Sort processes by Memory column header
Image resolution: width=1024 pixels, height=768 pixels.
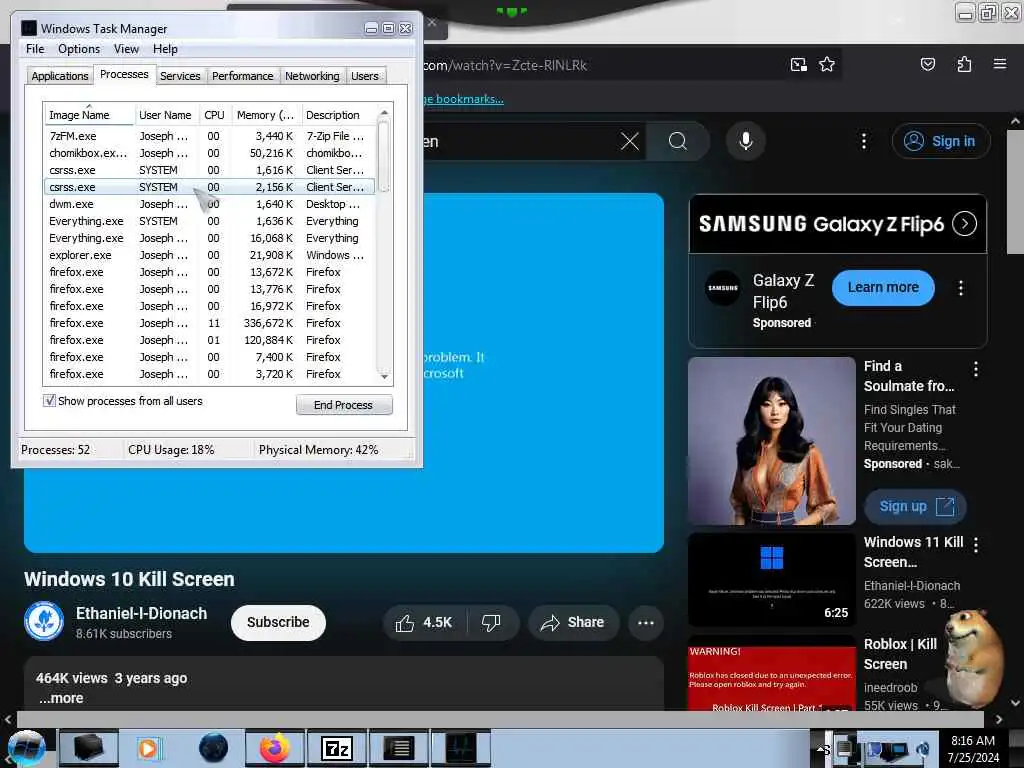pos(265,115)
